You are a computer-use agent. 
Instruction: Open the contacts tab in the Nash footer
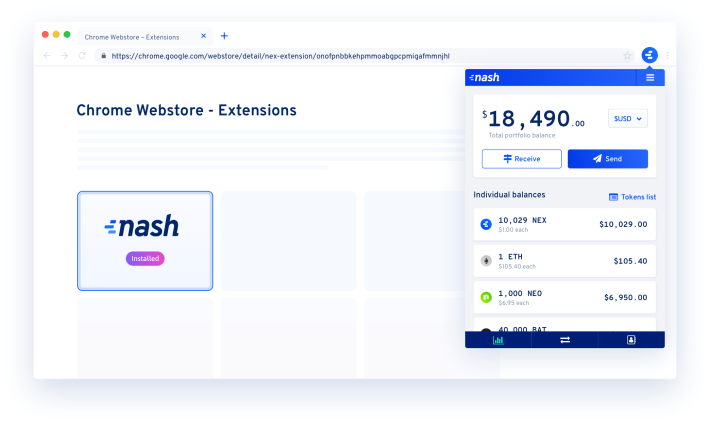click(x=631, y=340)
